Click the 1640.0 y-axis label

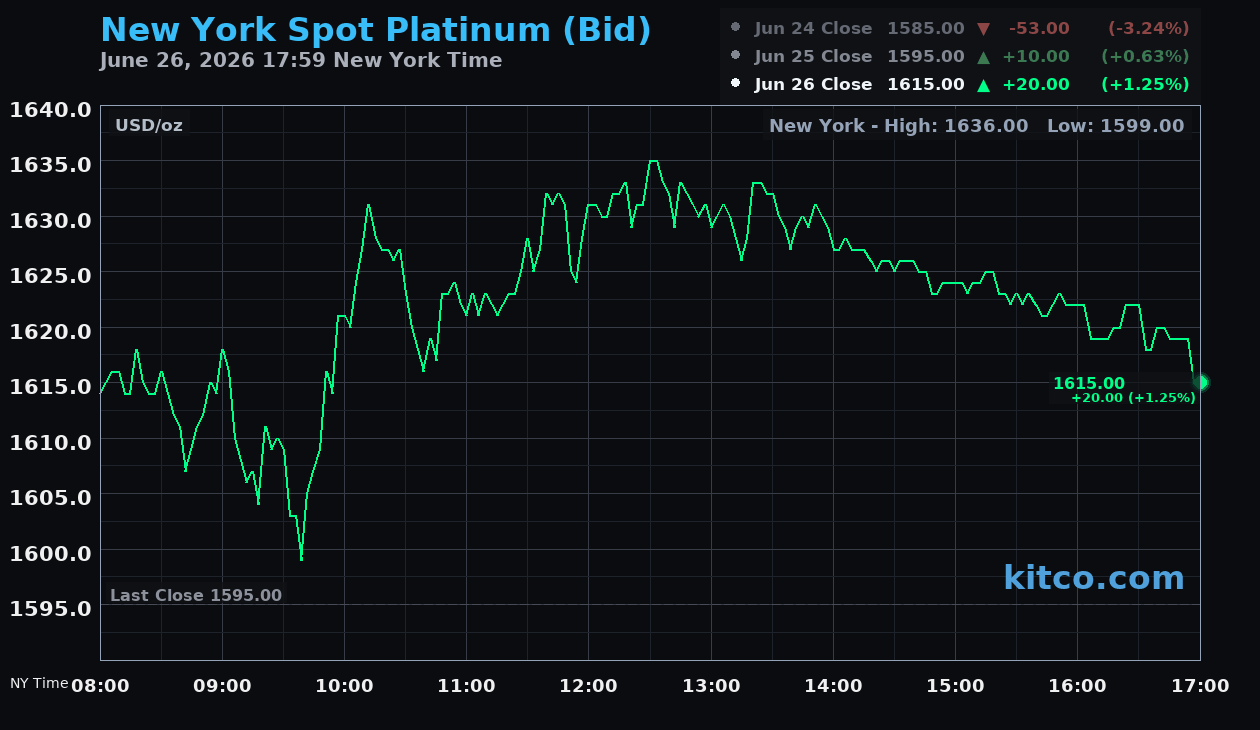coord(50,109)
